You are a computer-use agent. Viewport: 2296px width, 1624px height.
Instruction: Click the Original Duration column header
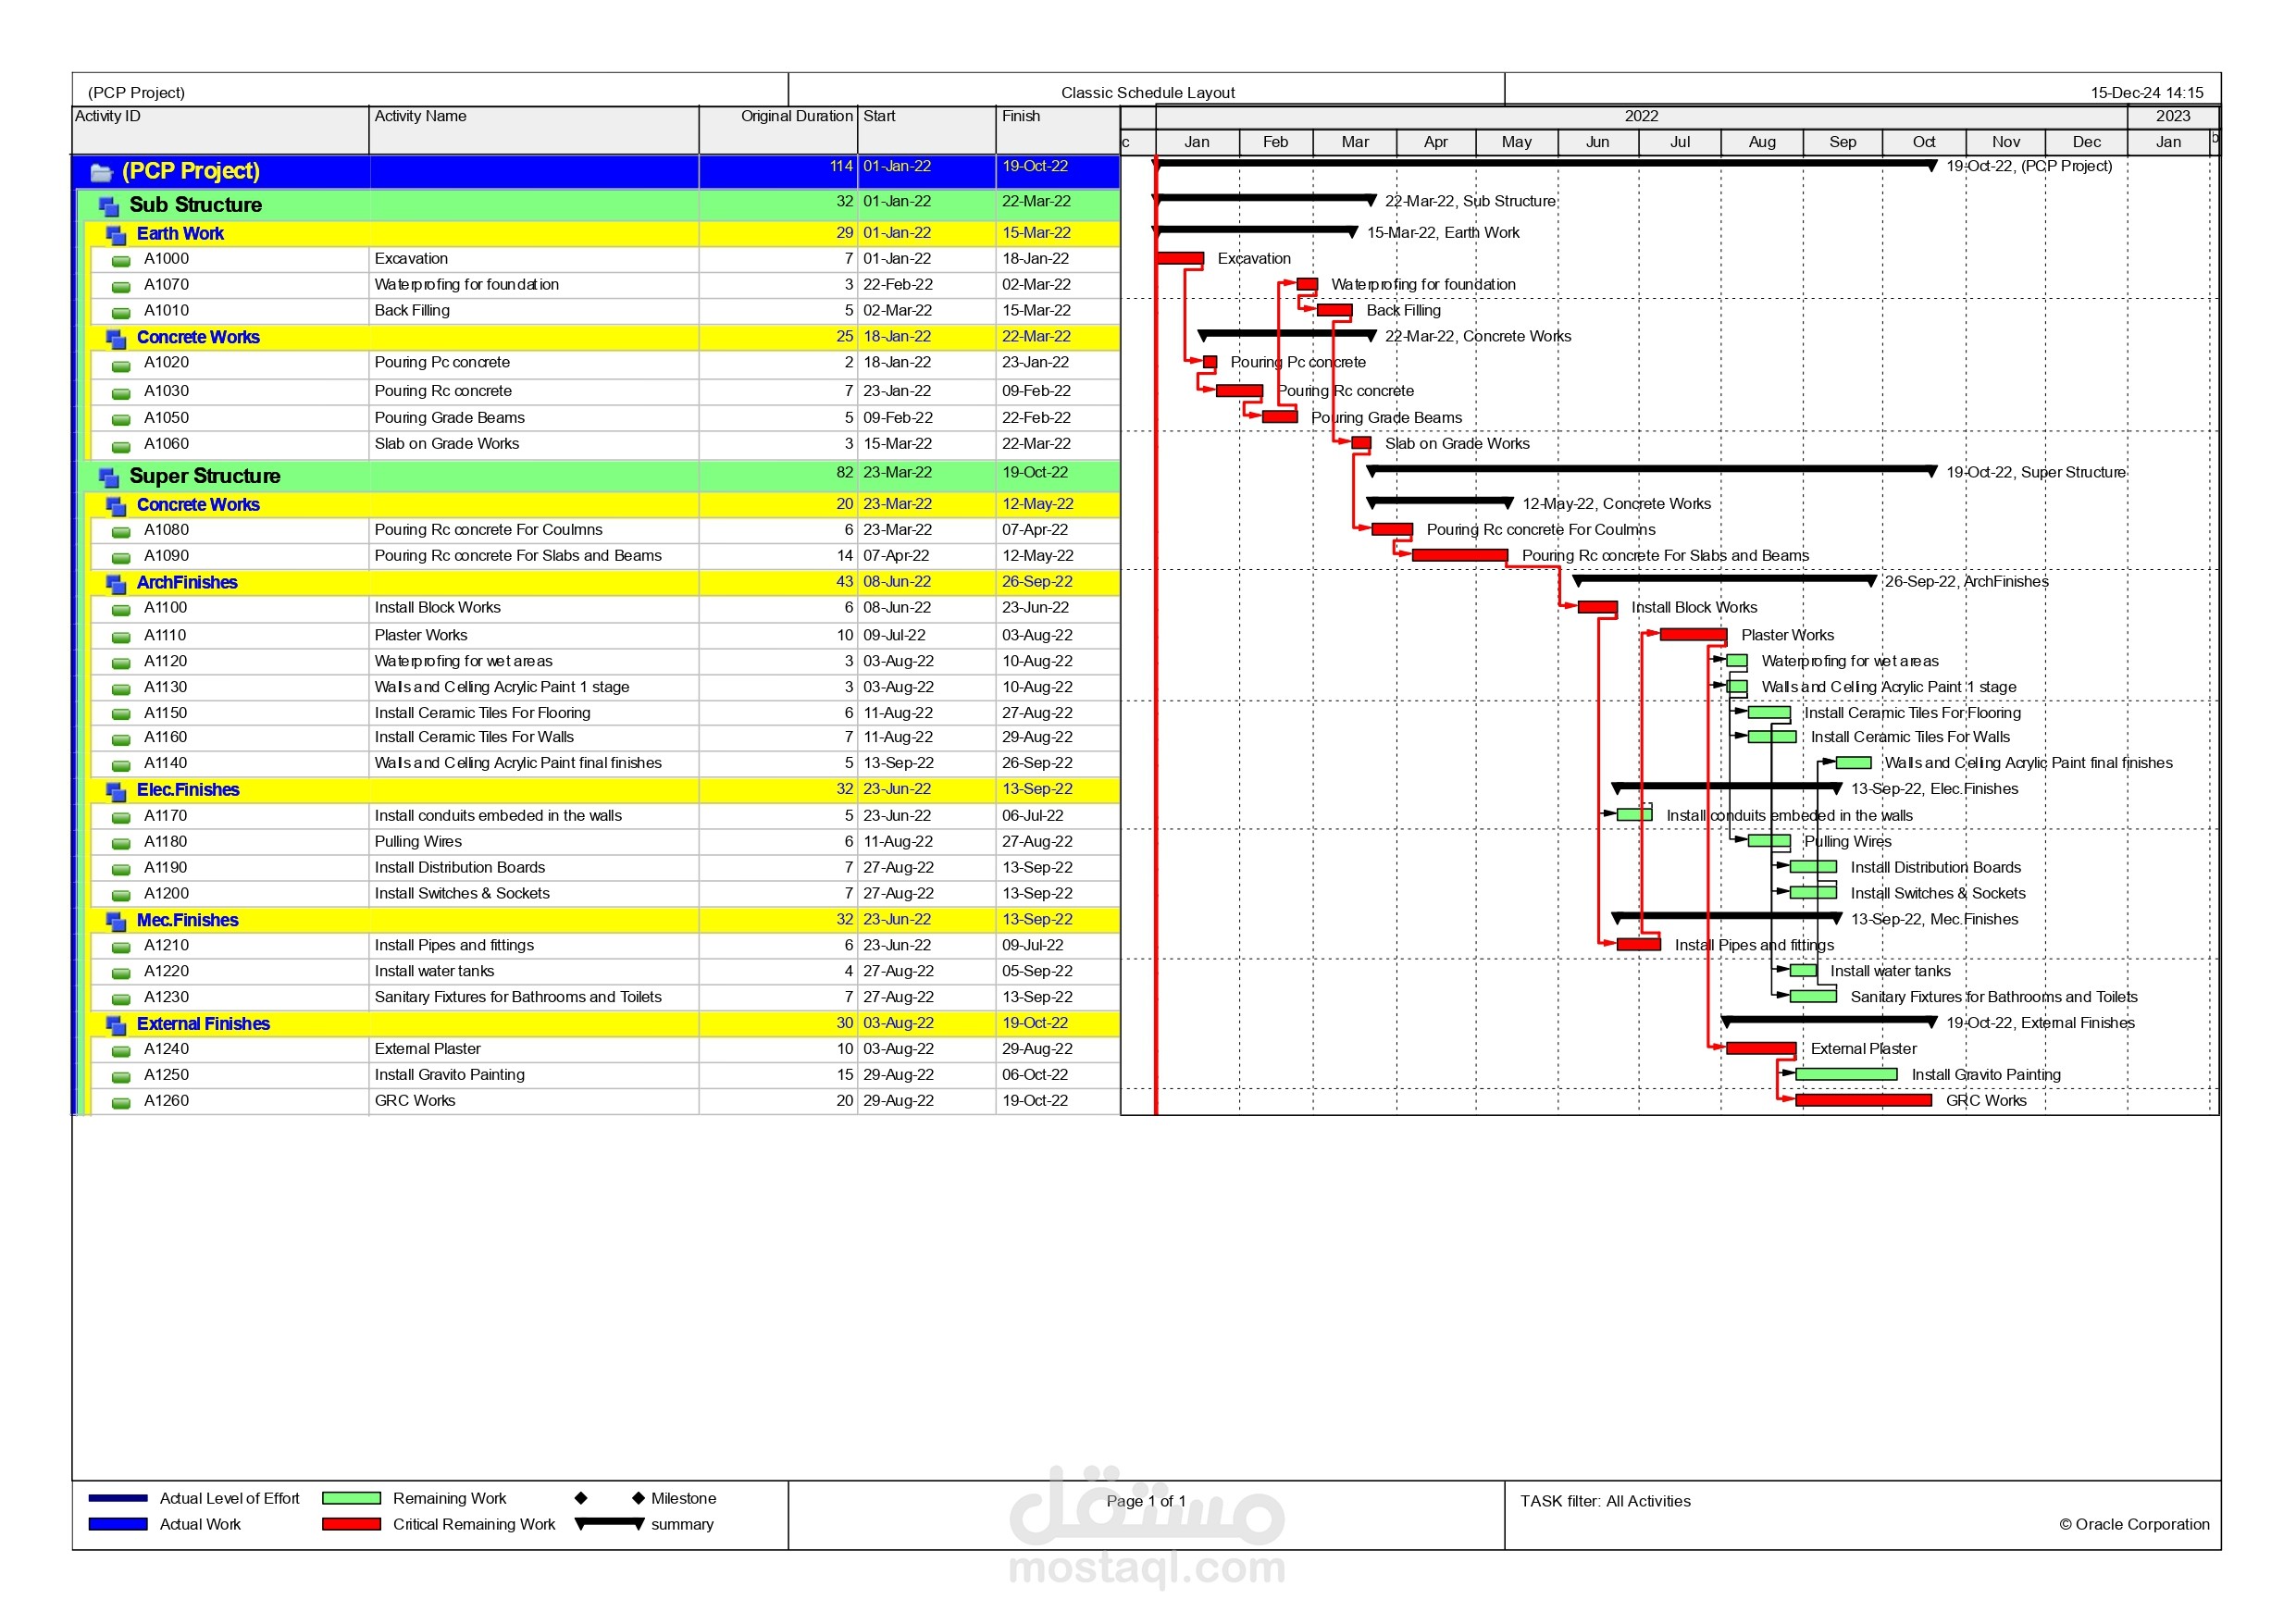tap(778, 130)
